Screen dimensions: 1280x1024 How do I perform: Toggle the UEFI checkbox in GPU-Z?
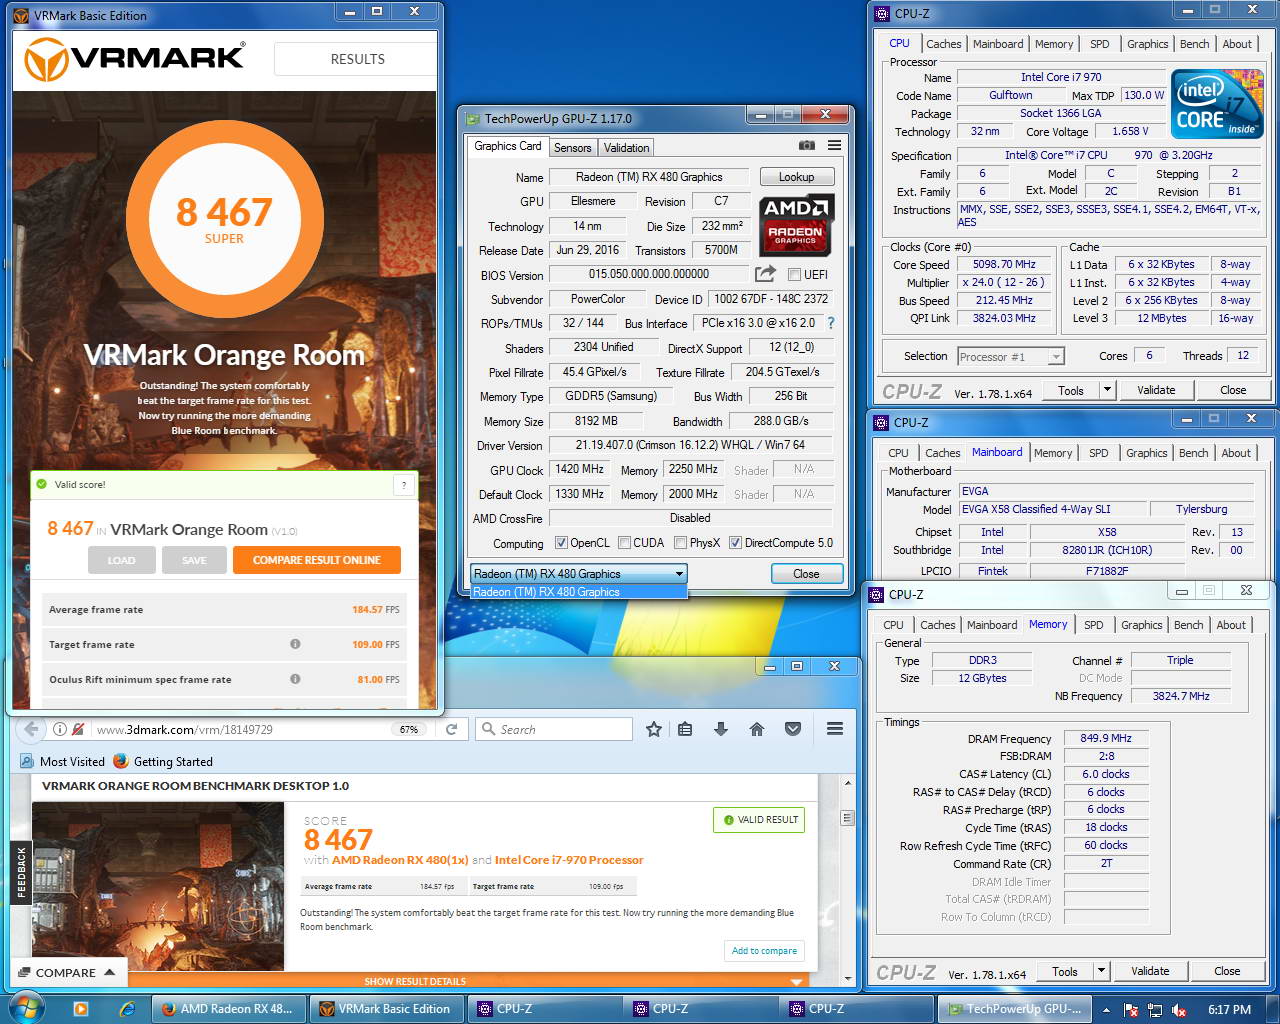(x=794, y=275)
